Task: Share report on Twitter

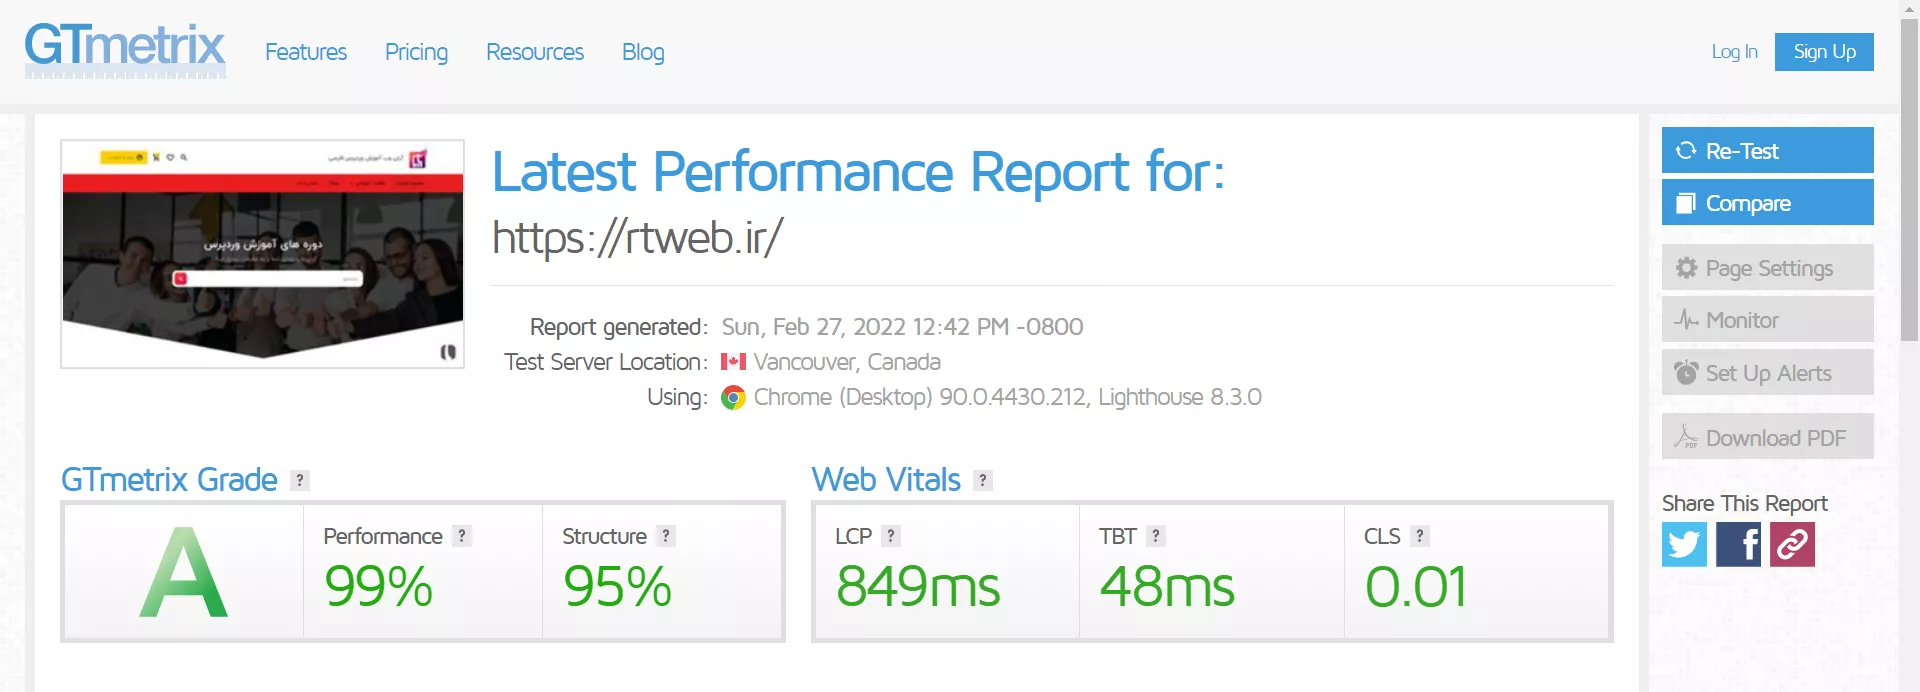Action: pyautogui.click(x=1684, y=545)
